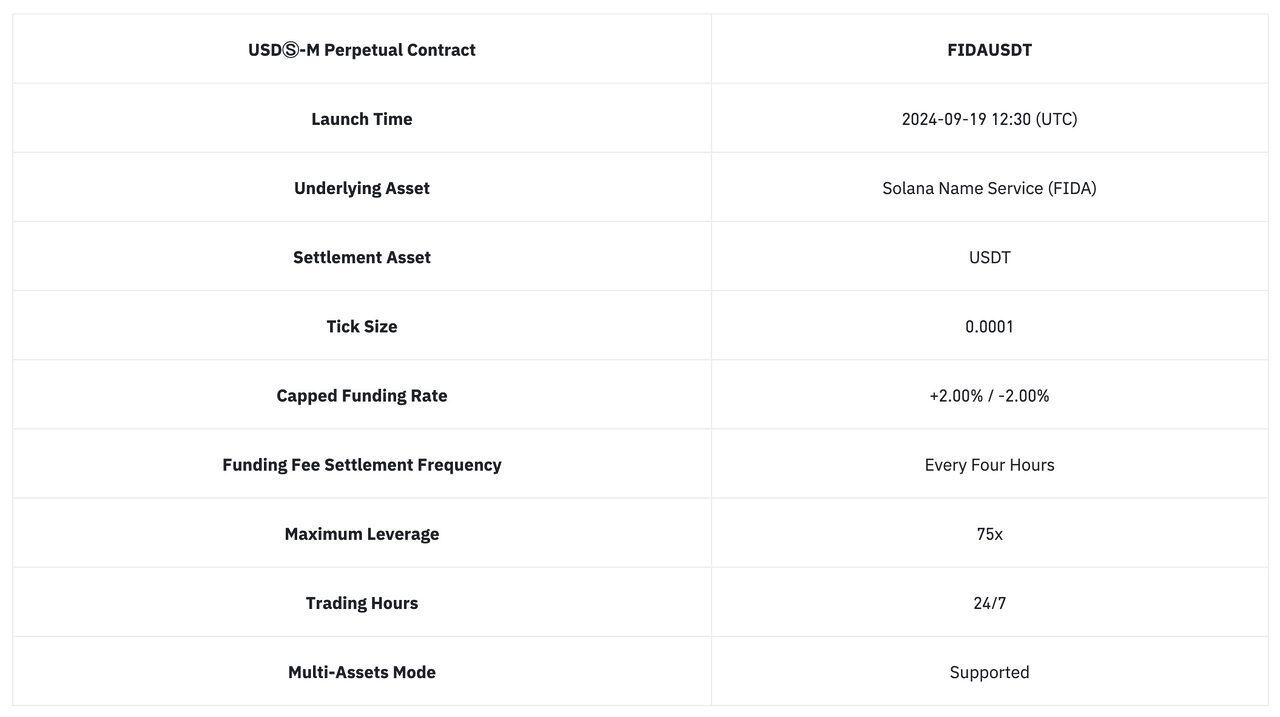Image resolution: width=1280 pixels, height=717 pixels.
Task: Click the Capped Funding Rate label
Action: tap(362, 395)
